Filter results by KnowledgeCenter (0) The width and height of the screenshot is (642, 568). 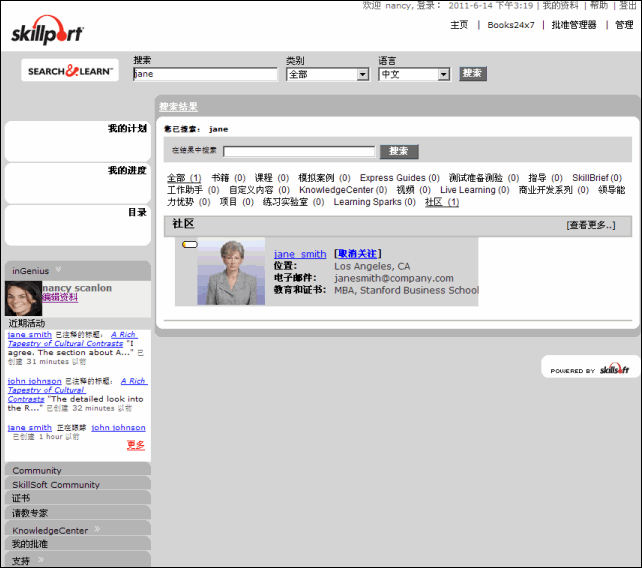pos(343,190)
